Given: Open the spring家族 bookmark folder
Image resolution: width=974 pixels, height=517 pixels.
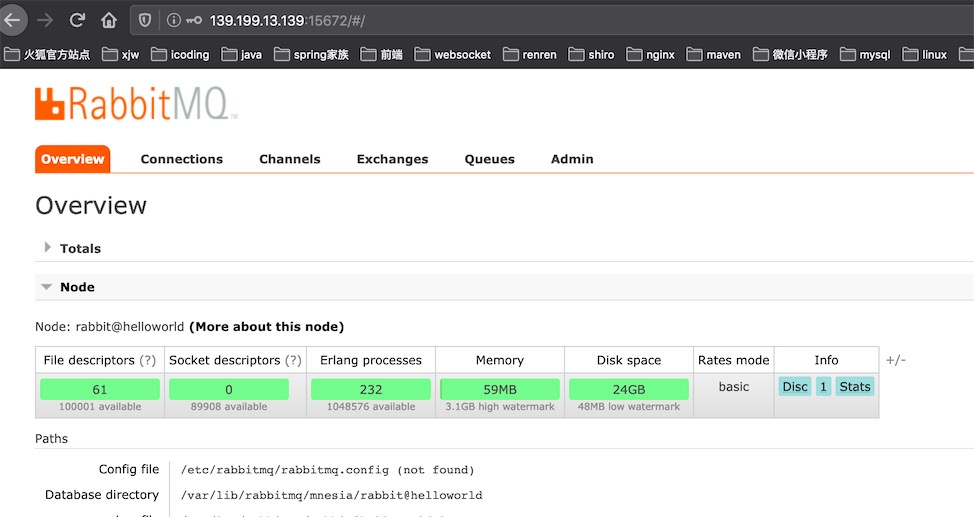Looking at the screenshot, I should point(311,55).
